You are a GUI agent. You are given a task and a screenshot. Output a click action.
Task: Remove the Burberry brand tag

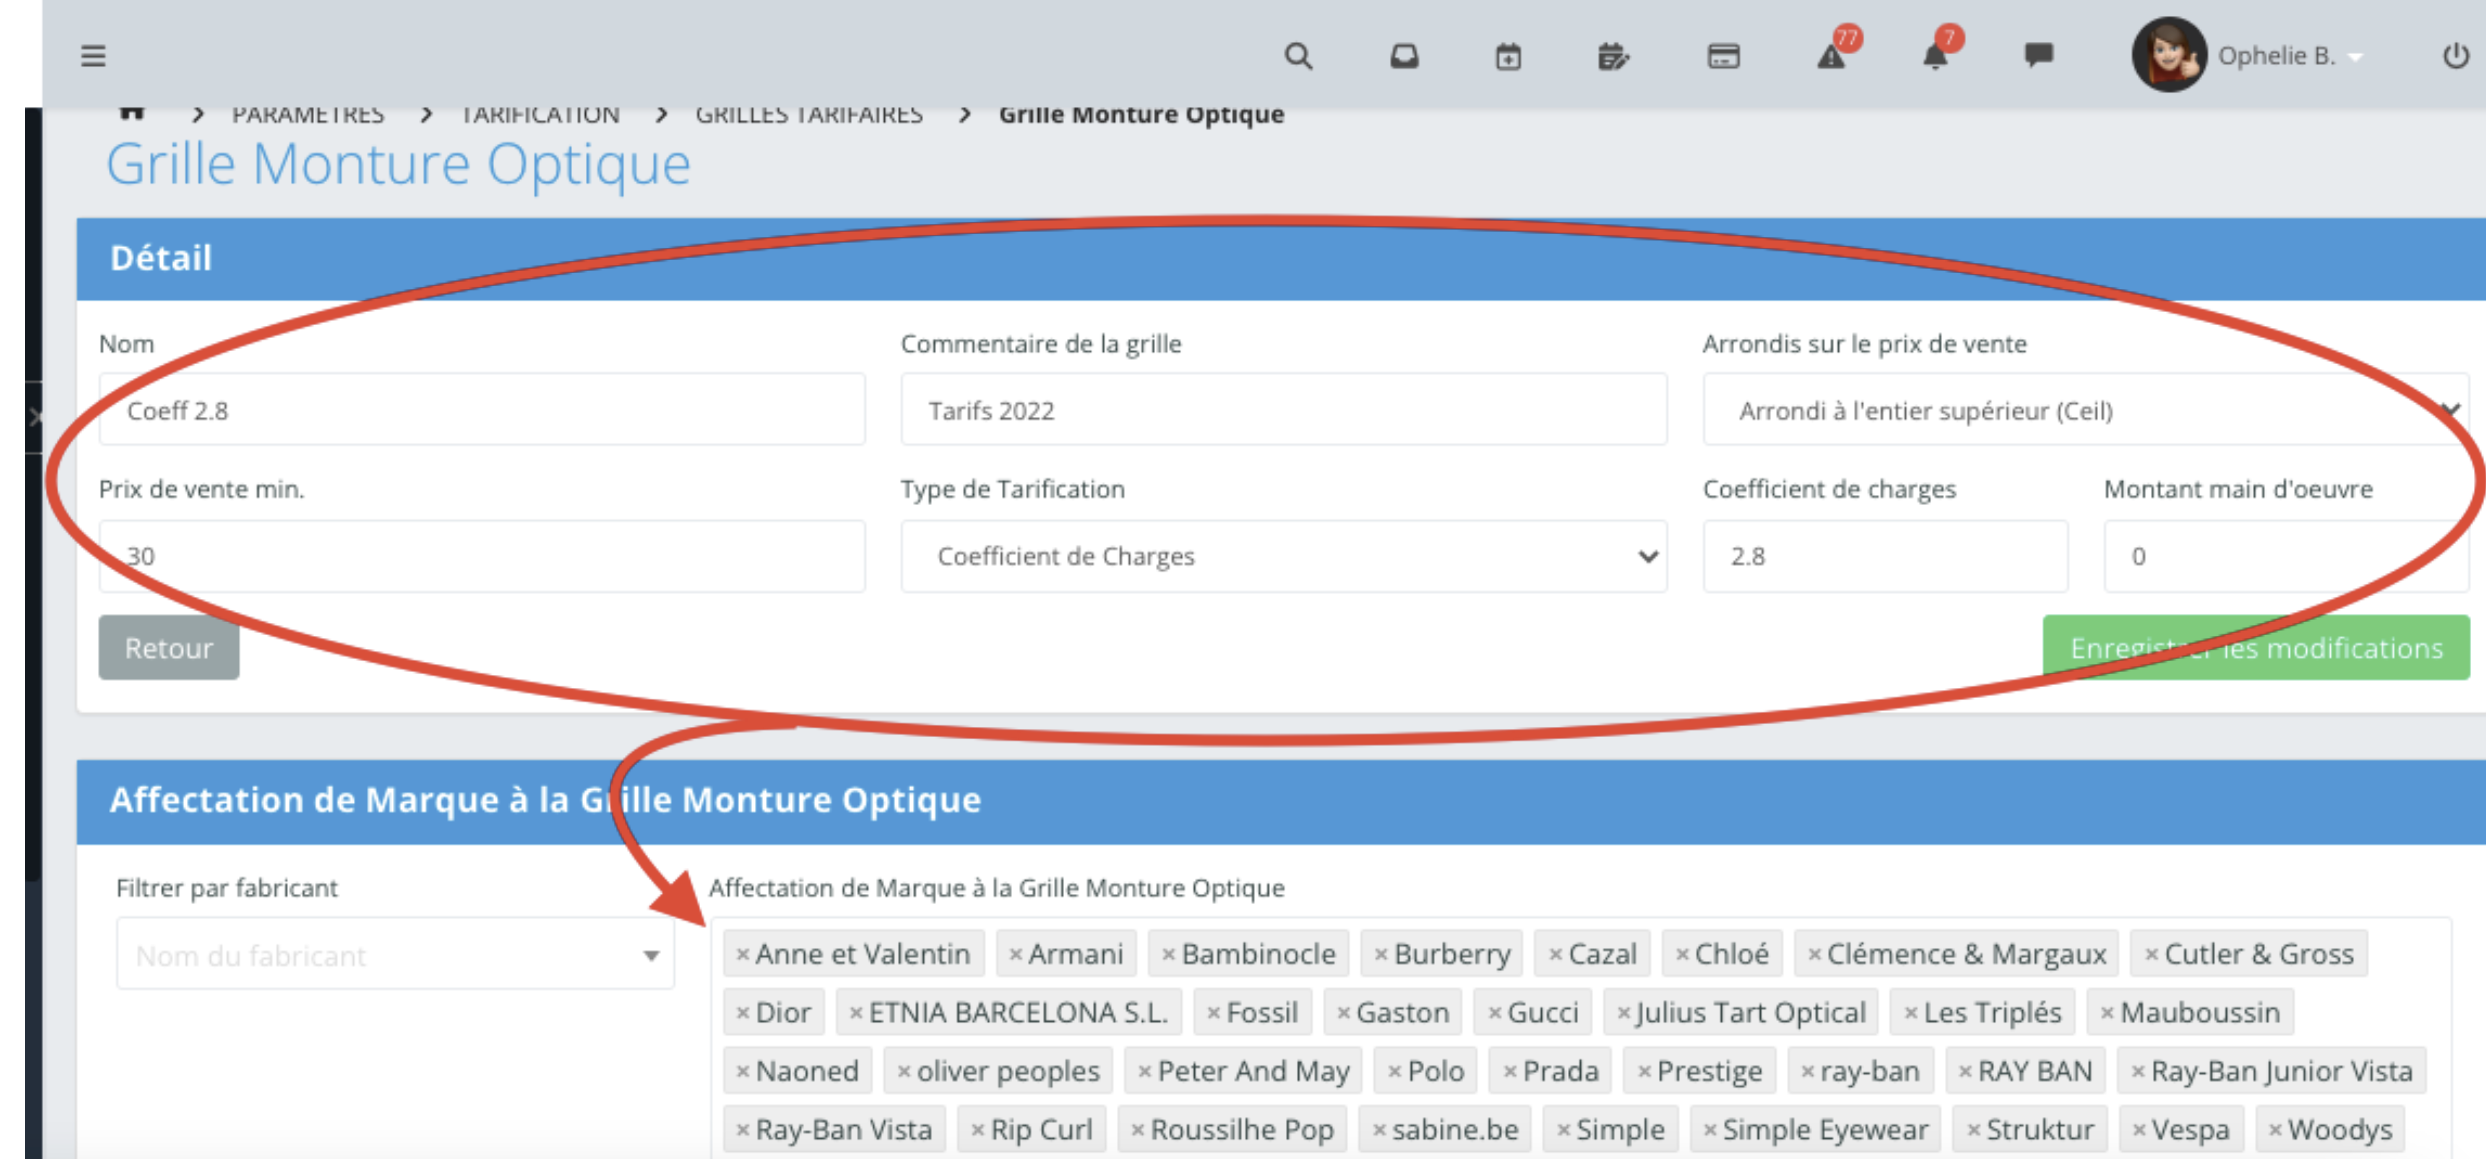(x=1380, y=955)
